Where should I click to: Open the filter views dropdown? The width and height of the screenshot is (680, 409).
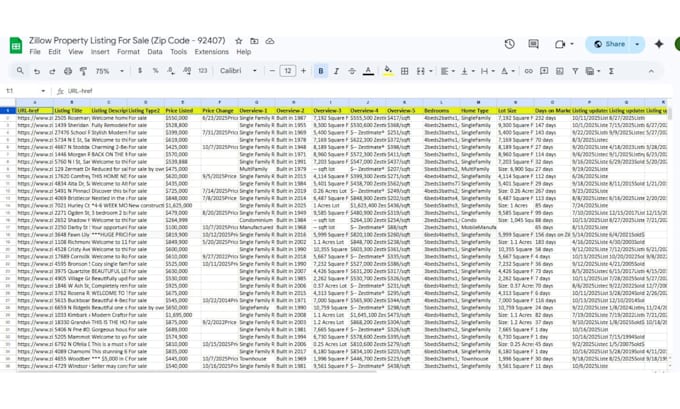[599, 72]
